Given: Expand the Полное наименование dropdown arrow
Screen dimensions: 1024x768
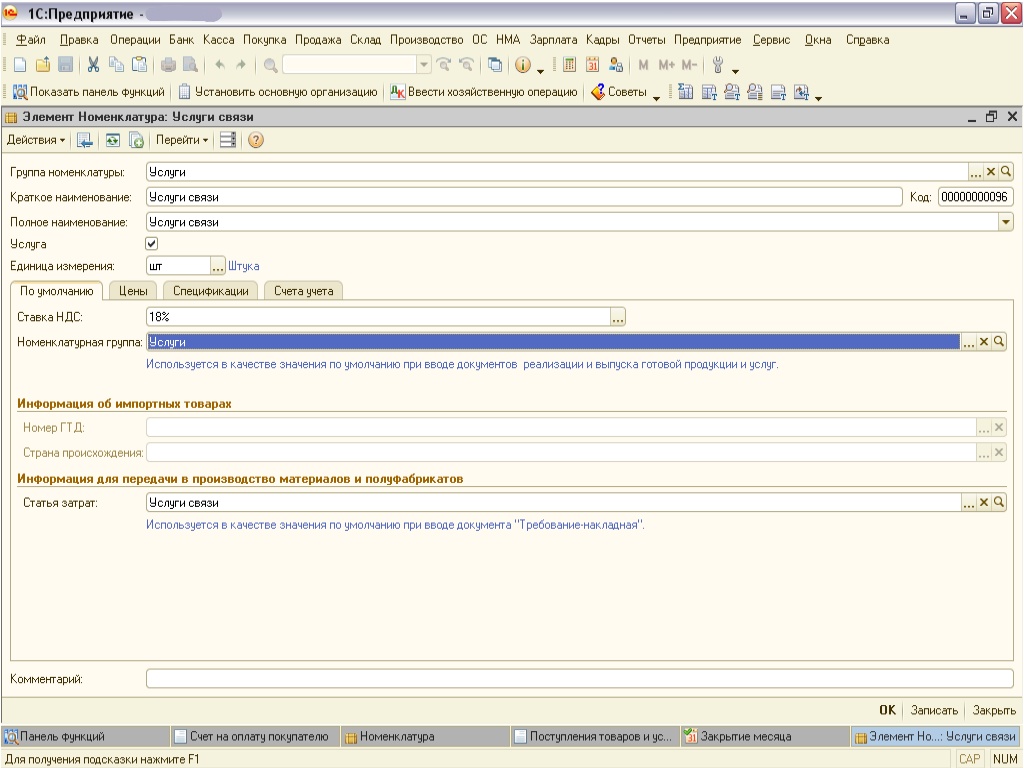Looking at the screenshot, I should pos(1006,222).
